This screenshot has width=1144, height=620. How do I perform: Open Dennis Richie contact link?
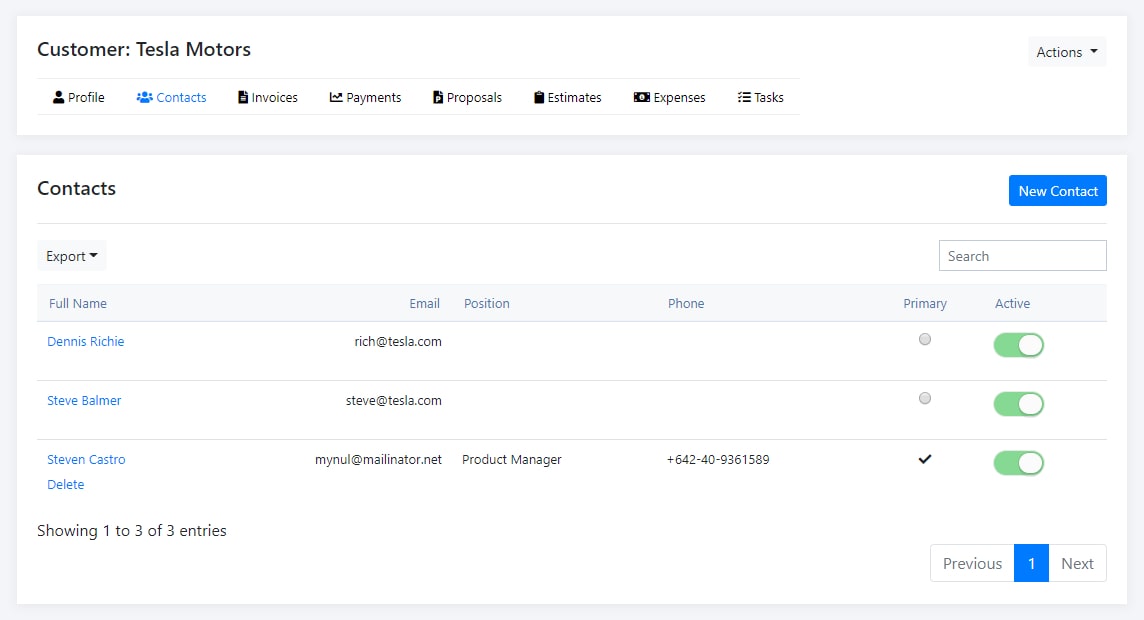click(85, 341)
